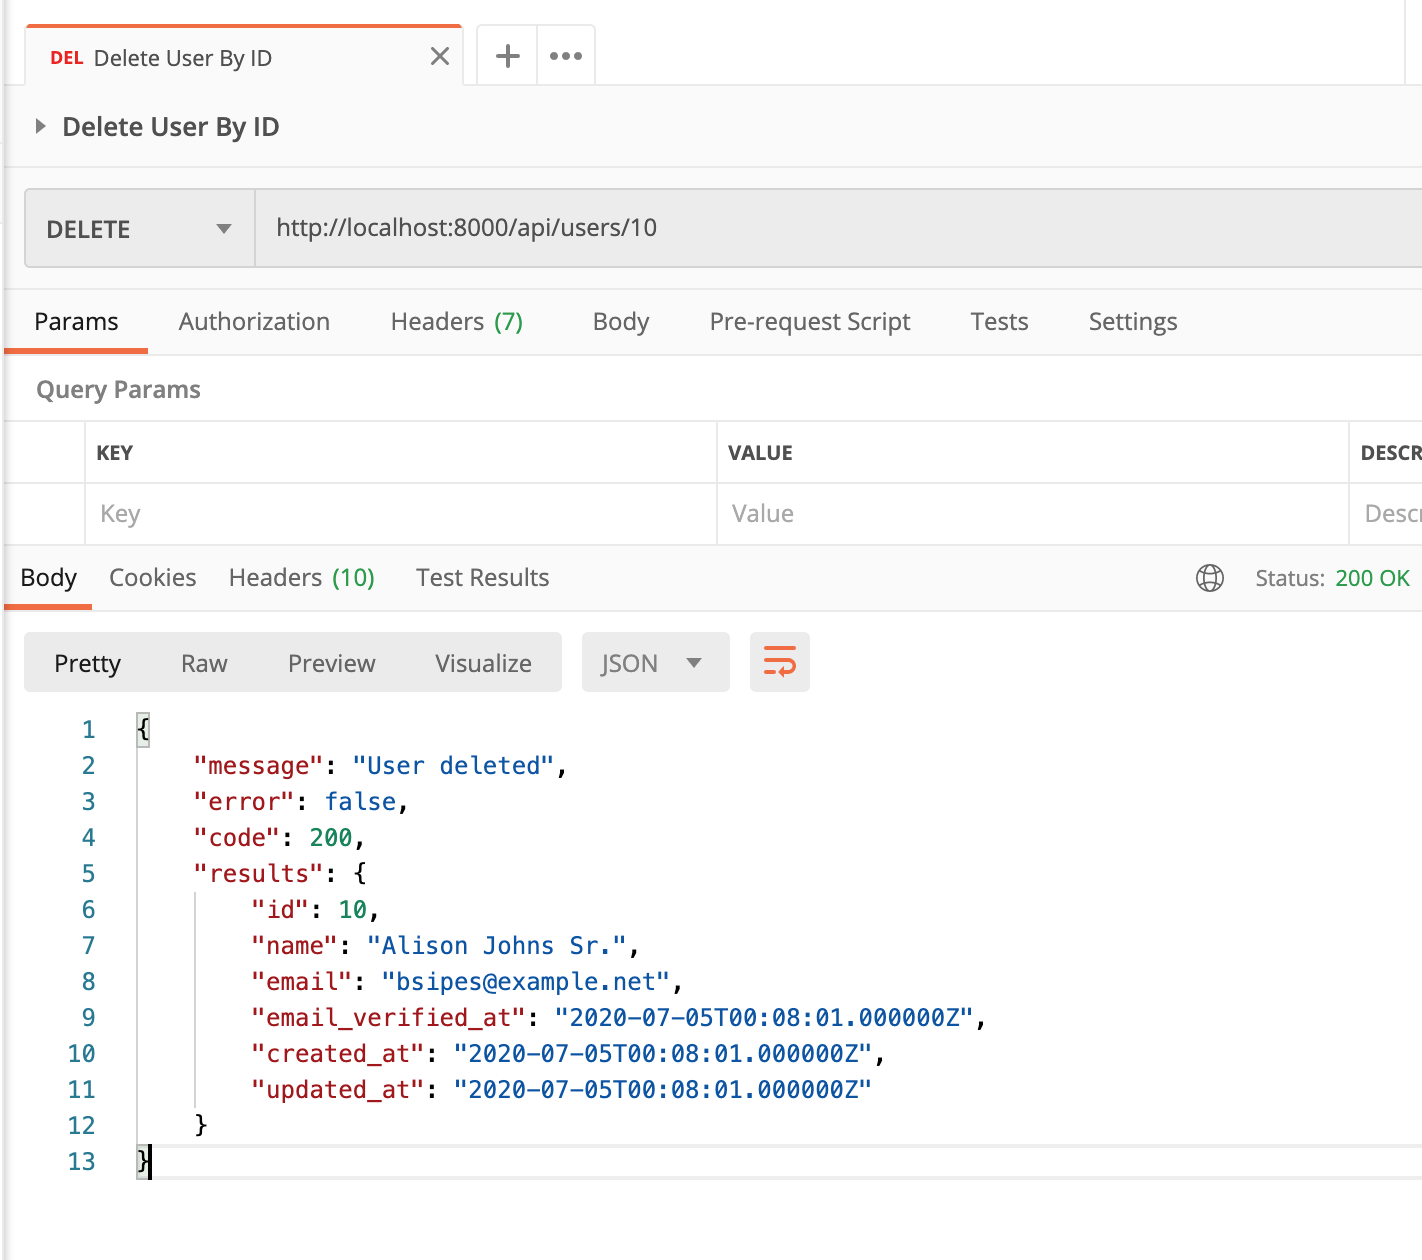The width and height of the screenshot is (1422, 1260).
Task: Select the Params tab
Action: tap(76, 322)
